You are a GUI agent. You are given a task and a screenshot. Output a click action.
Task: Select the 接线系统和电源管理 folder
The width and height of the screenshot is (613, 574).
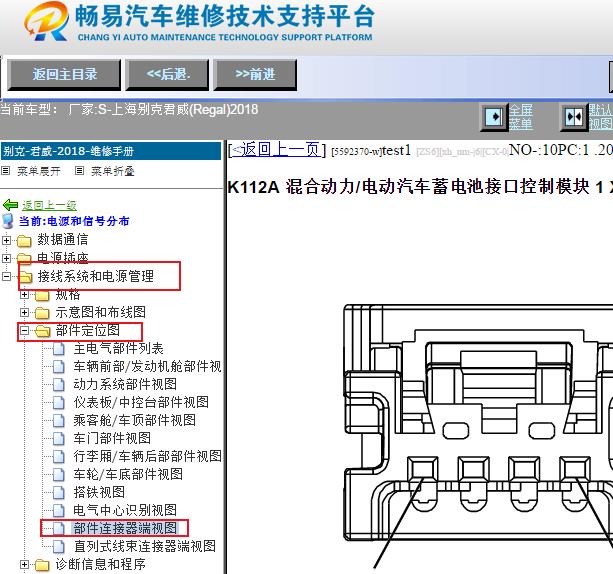click(95, 276)
